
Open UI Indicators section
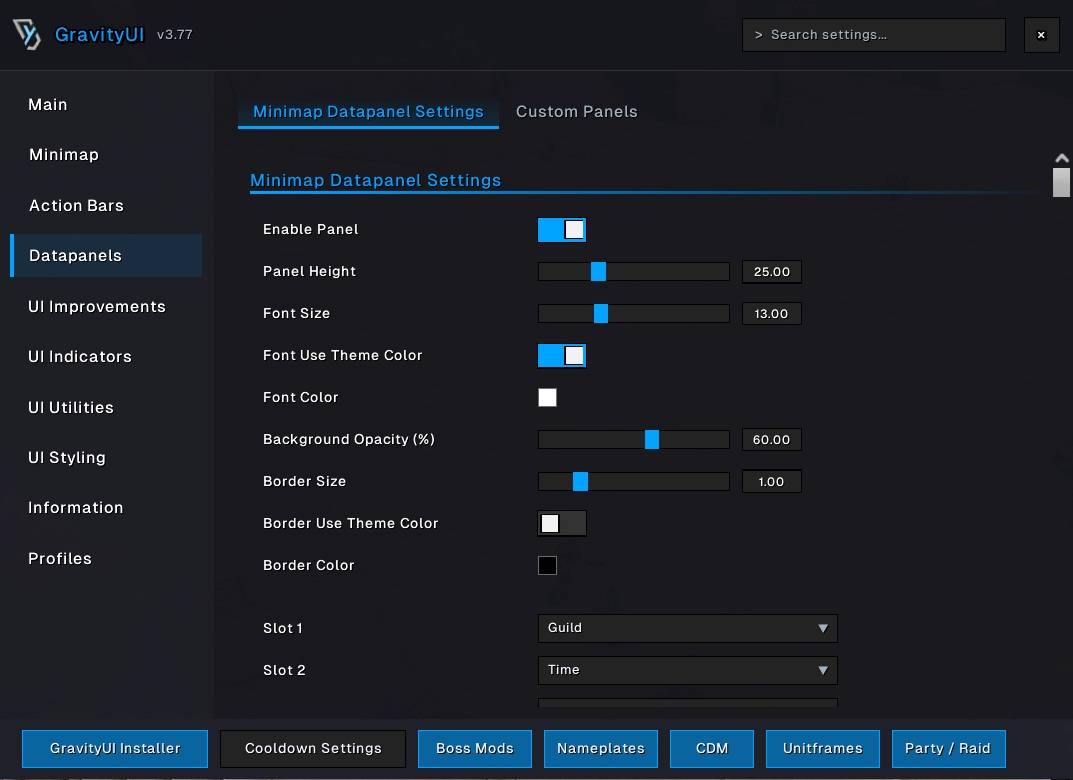click(x=79, y=356)
